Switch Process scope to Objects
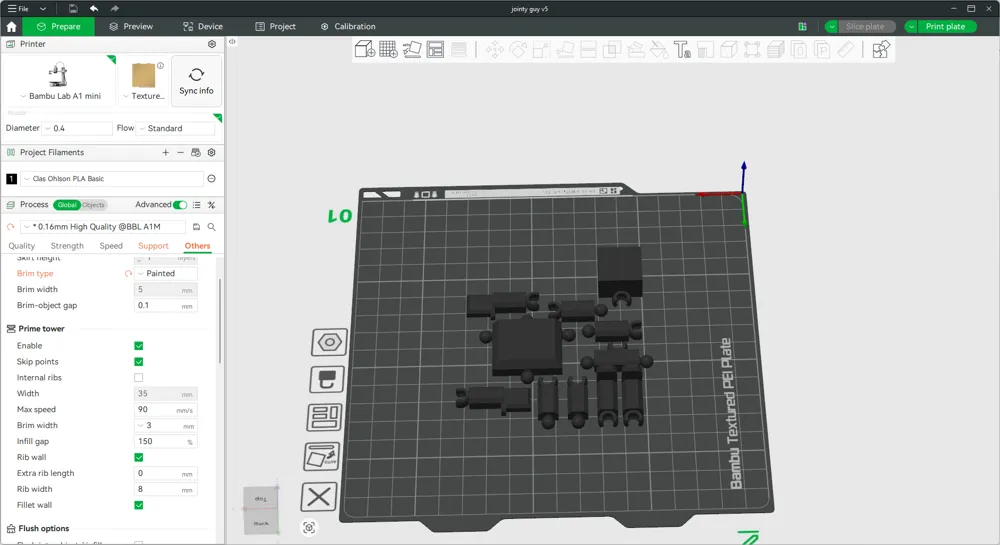 pos(93,205)
